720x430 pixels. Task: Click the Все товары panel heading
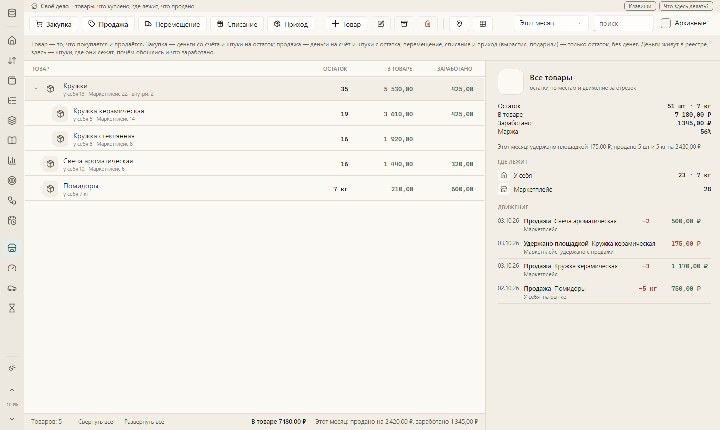551,78
